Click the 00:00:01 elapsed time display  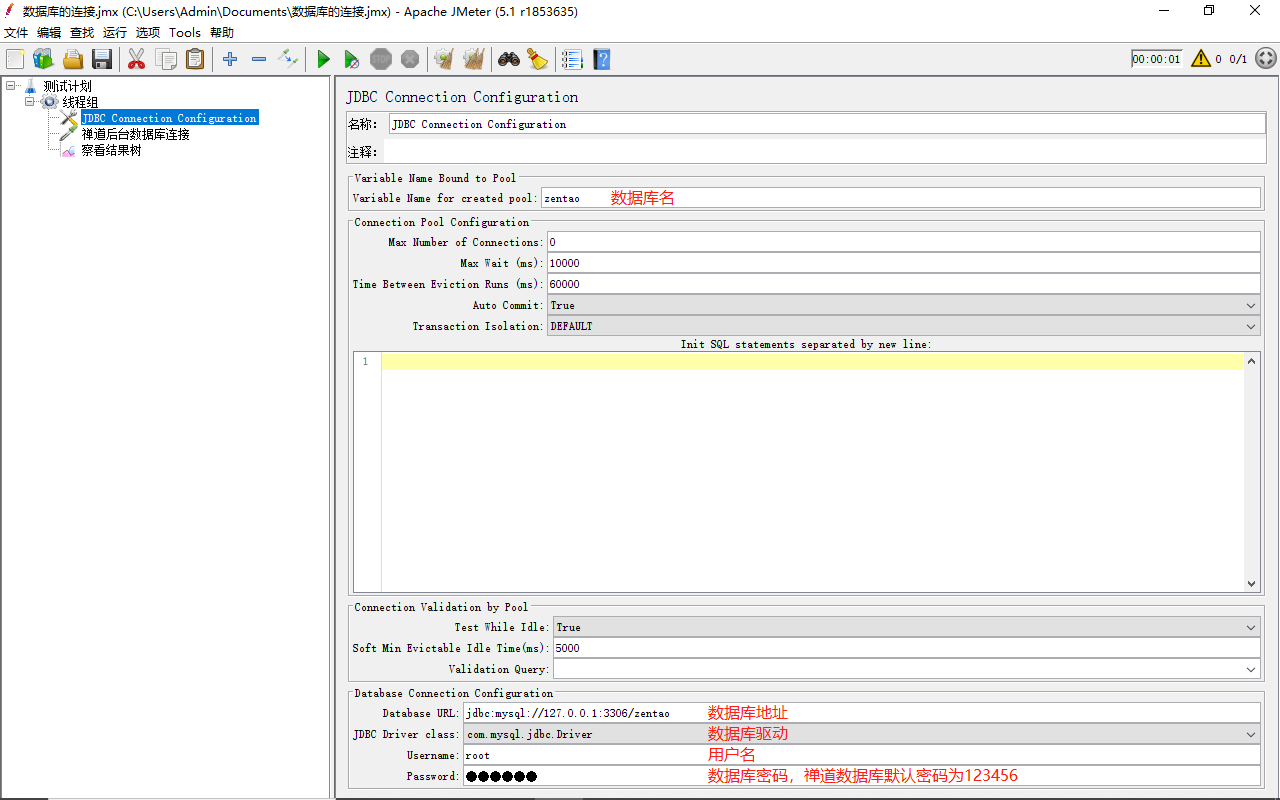1156,59
